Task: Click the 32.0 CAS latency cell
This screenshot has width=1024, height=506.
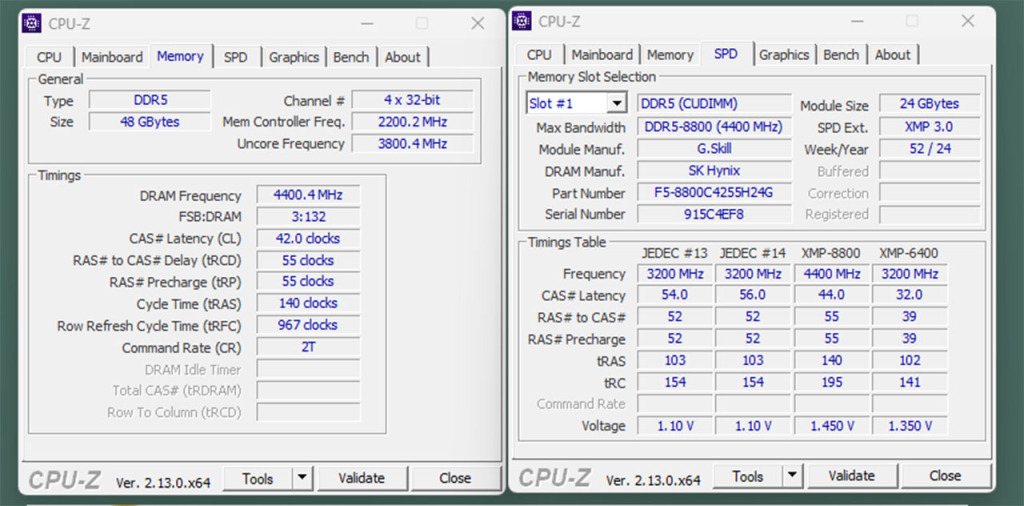Action: coord(910,295)
